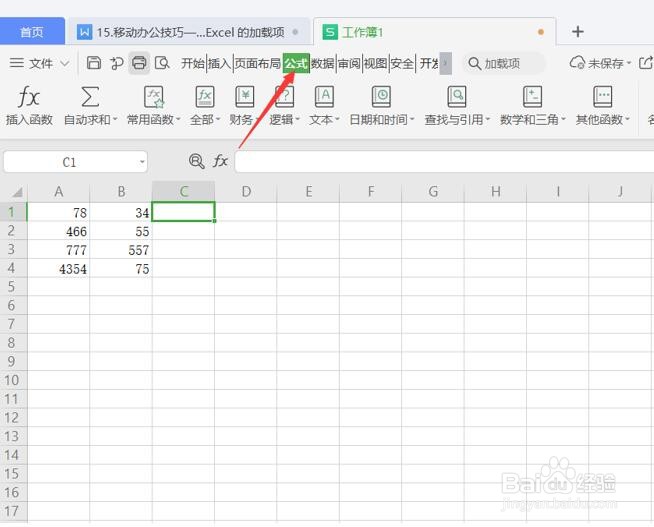Screen dimensions: 654x527
Task: Open the 财务 financial functions icon
Action: 245,97
